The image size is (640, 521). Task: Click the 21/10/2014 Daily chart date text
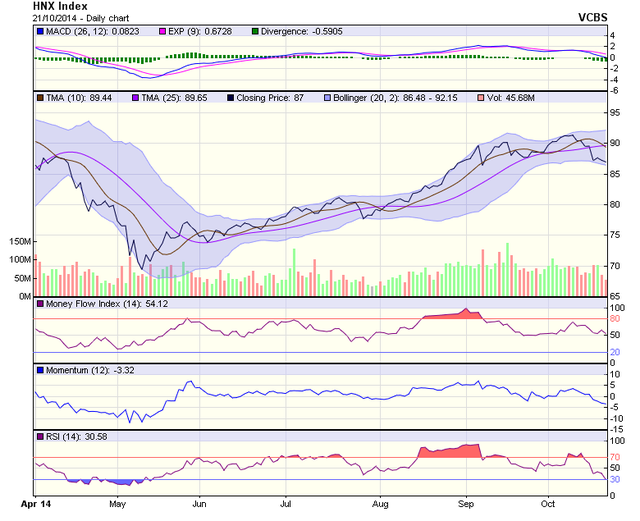(x=76, y=18)
